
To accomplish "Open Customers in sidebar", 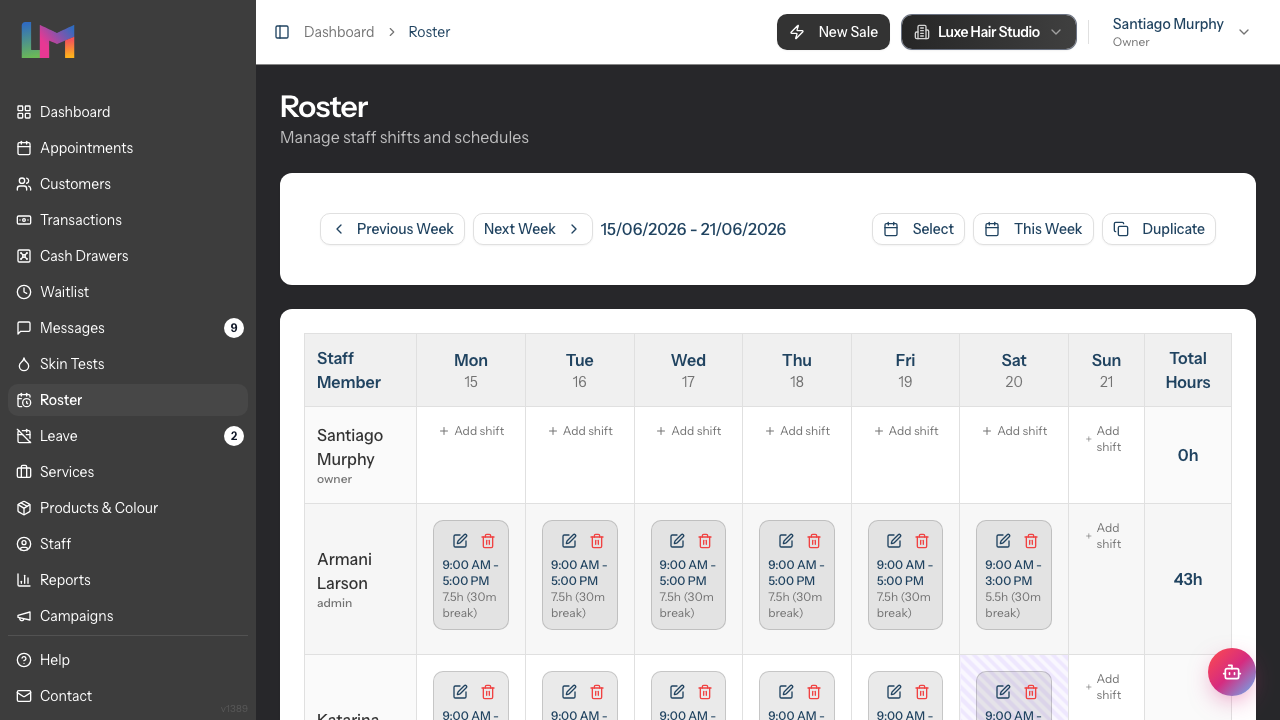I will click(128, 184).
